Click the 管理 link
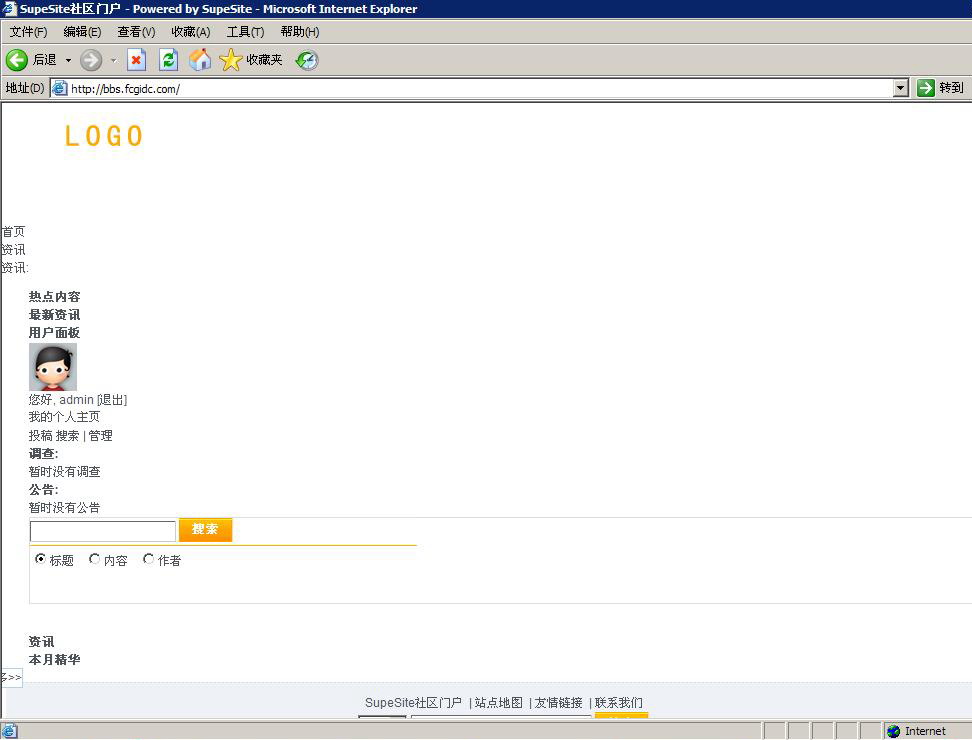Viewport: 972px width, 740px height. click(100, 436)
